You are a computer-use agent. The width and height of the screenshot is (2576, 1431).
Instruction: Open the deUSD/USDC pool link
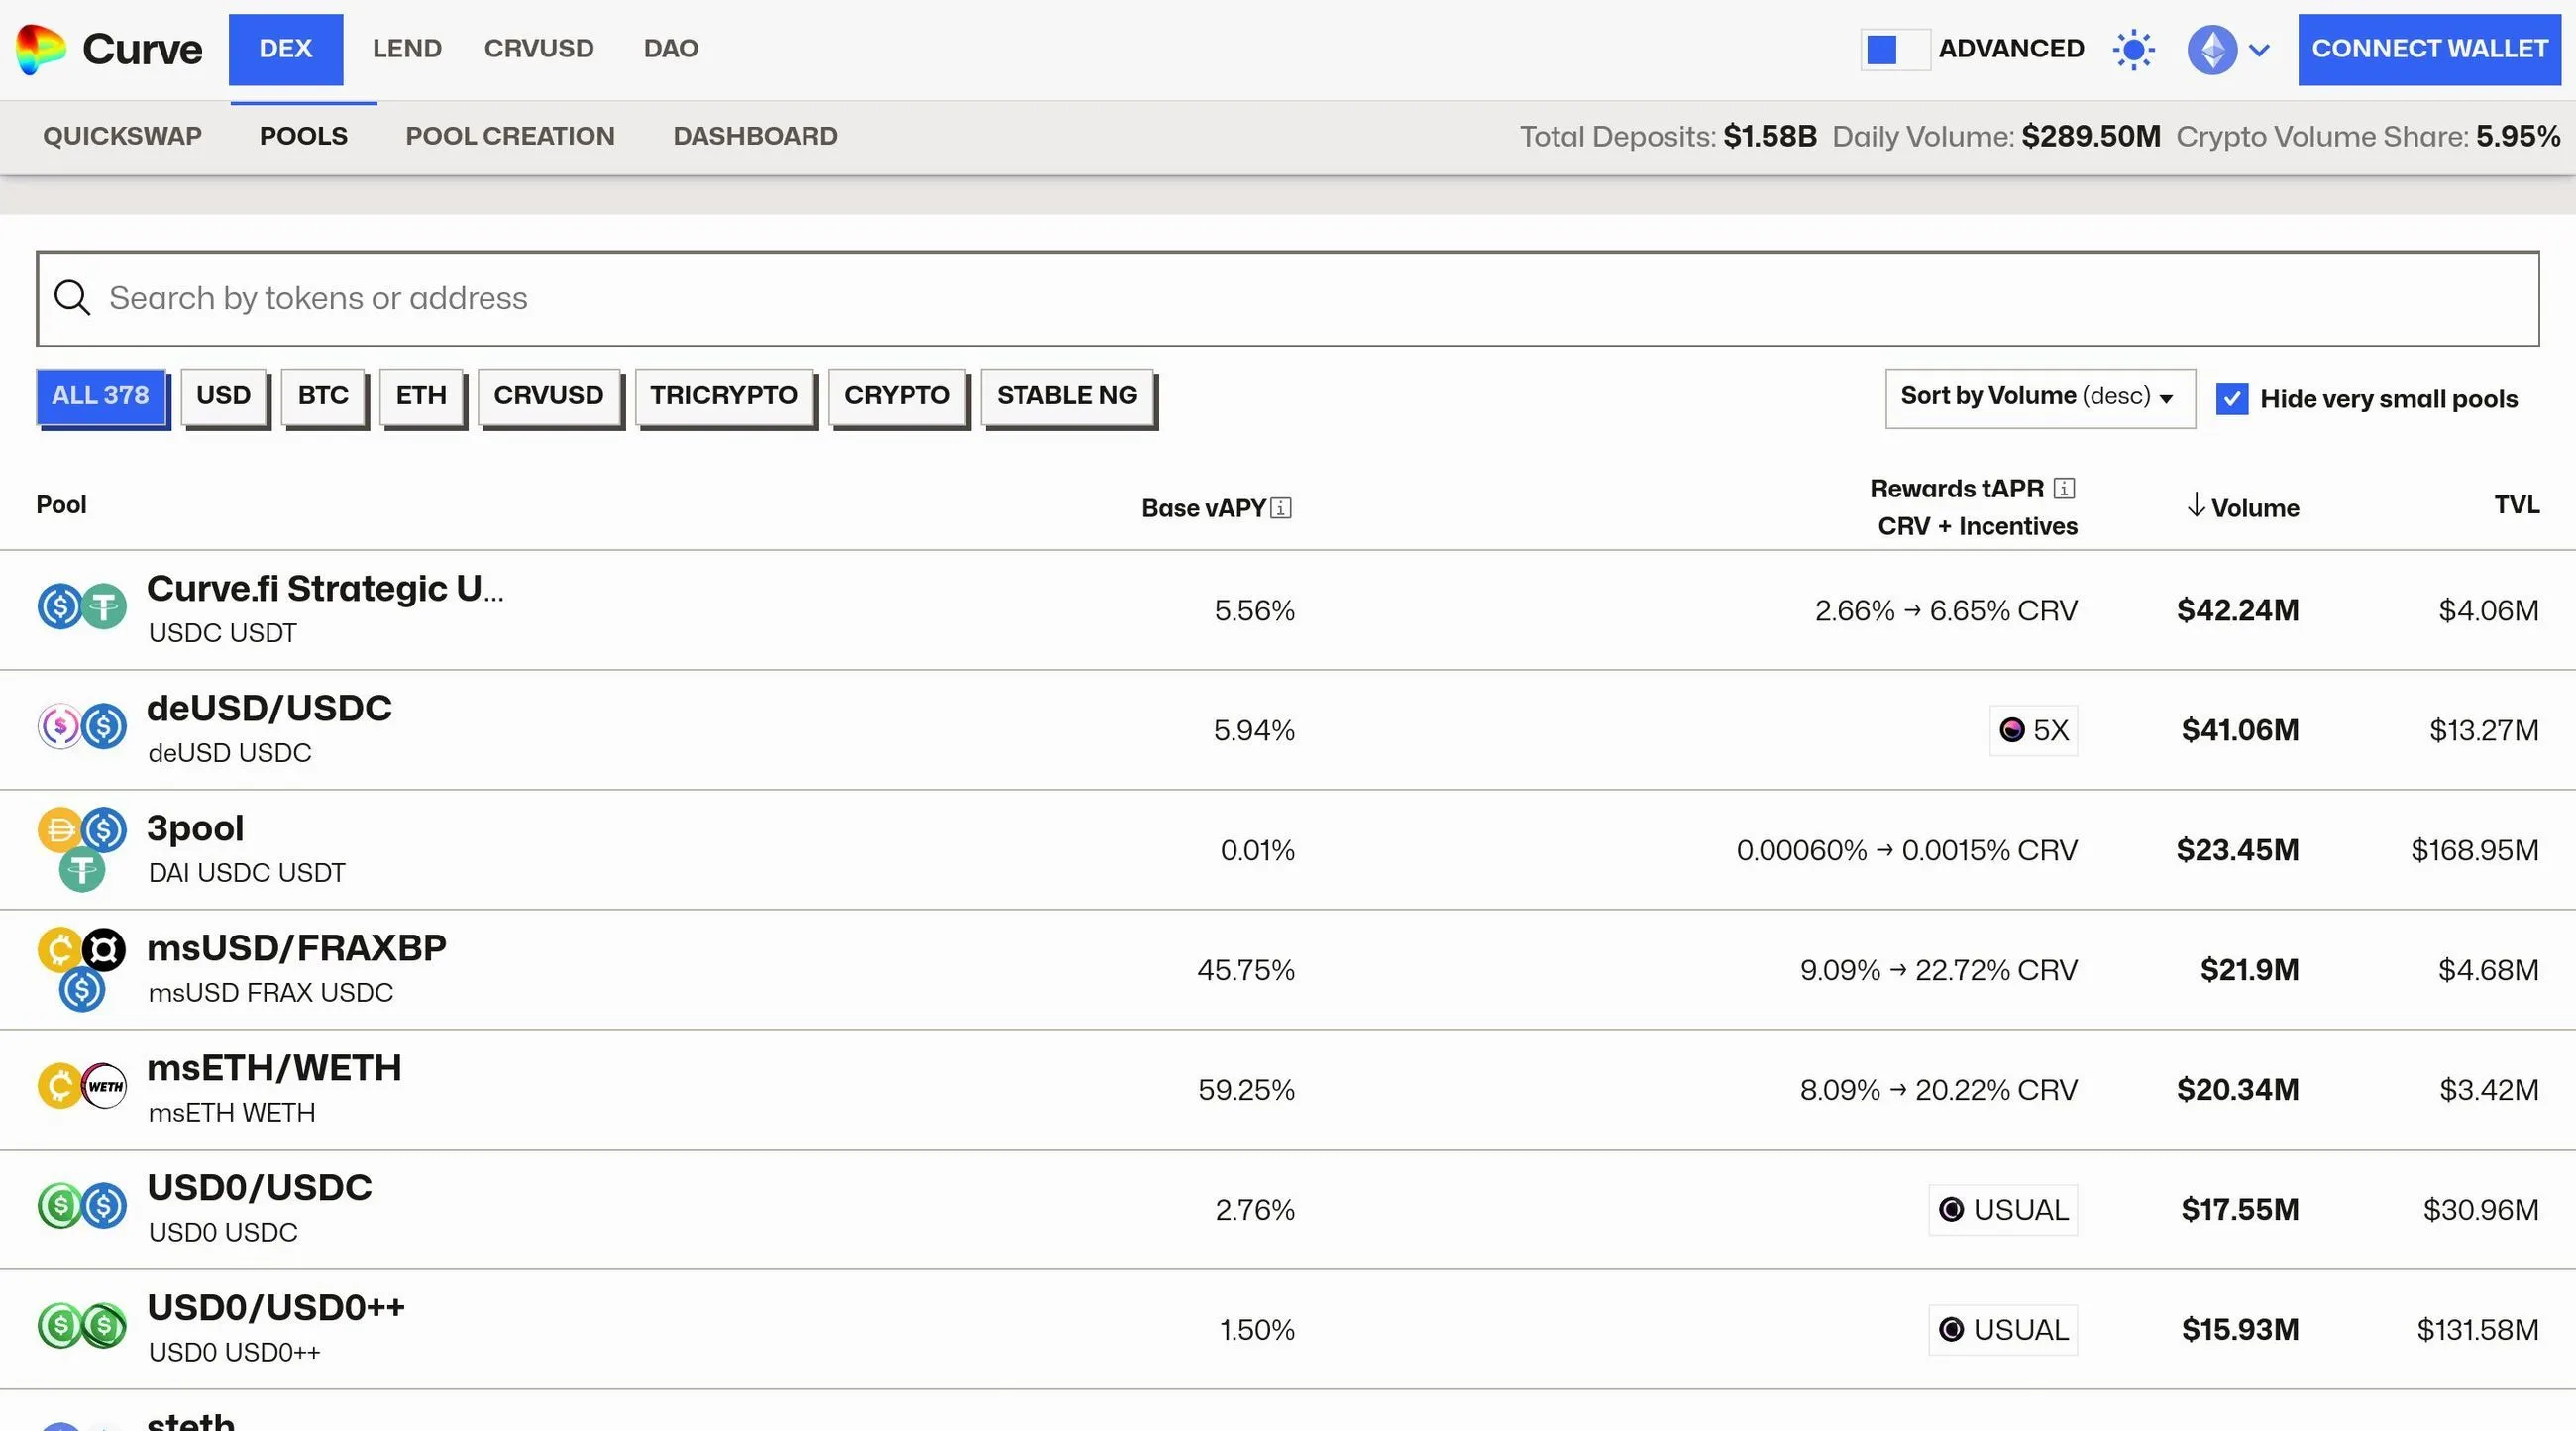(x=269, y=708)
